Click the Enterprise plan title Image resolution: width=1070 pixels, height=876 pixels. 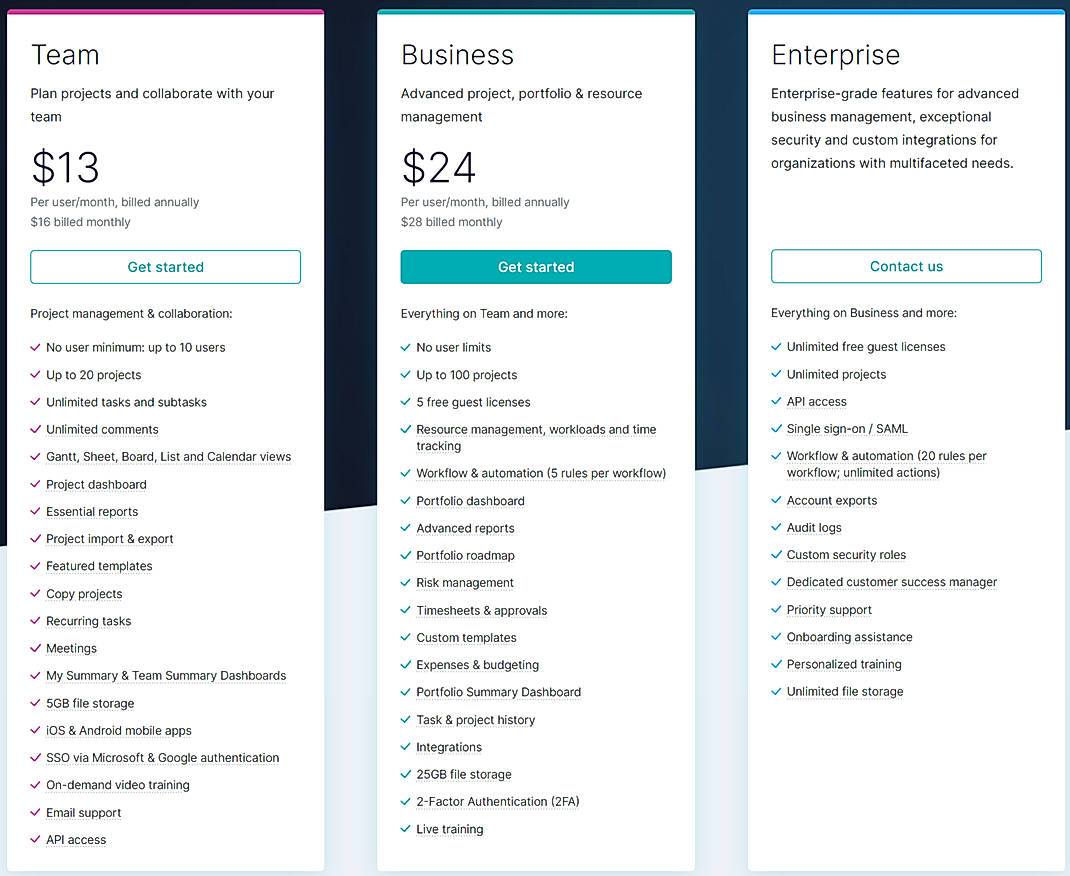point(835,55)
